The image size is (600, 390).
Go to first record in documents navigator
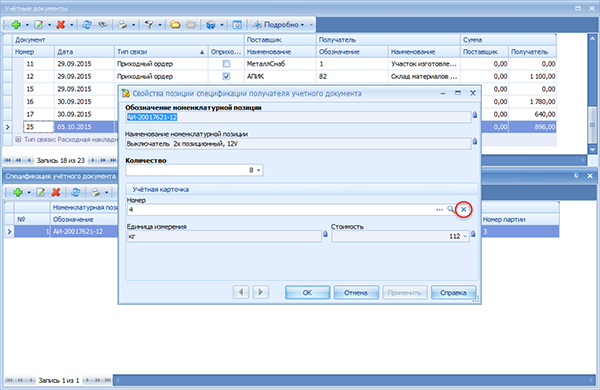point(7,160)
